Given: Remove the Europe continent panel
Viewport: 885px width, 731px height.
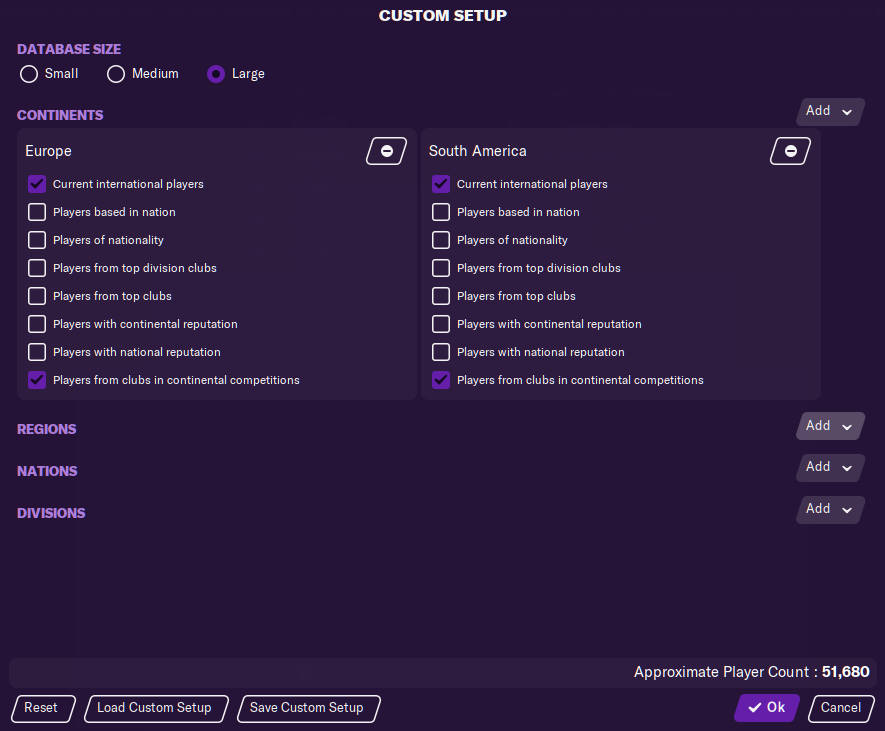Looking at the screenshot, I should point(386,151).
